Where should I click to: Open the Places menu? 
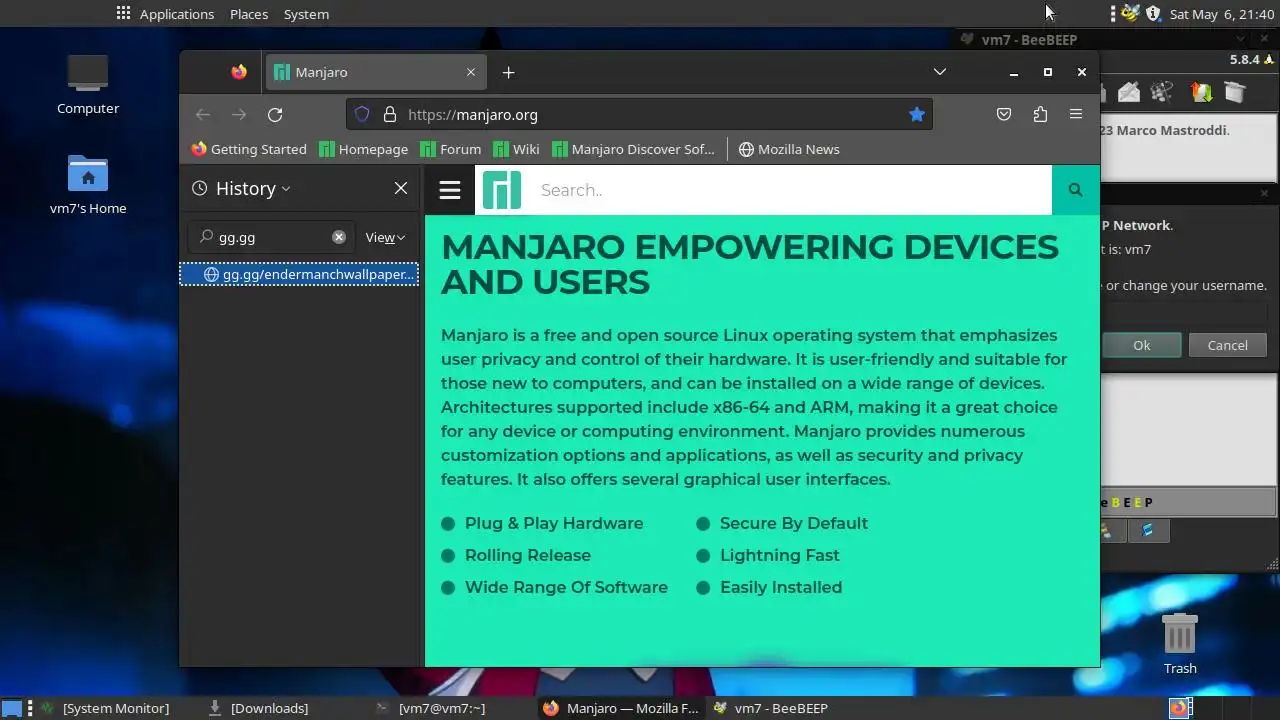tap(249, 14)
